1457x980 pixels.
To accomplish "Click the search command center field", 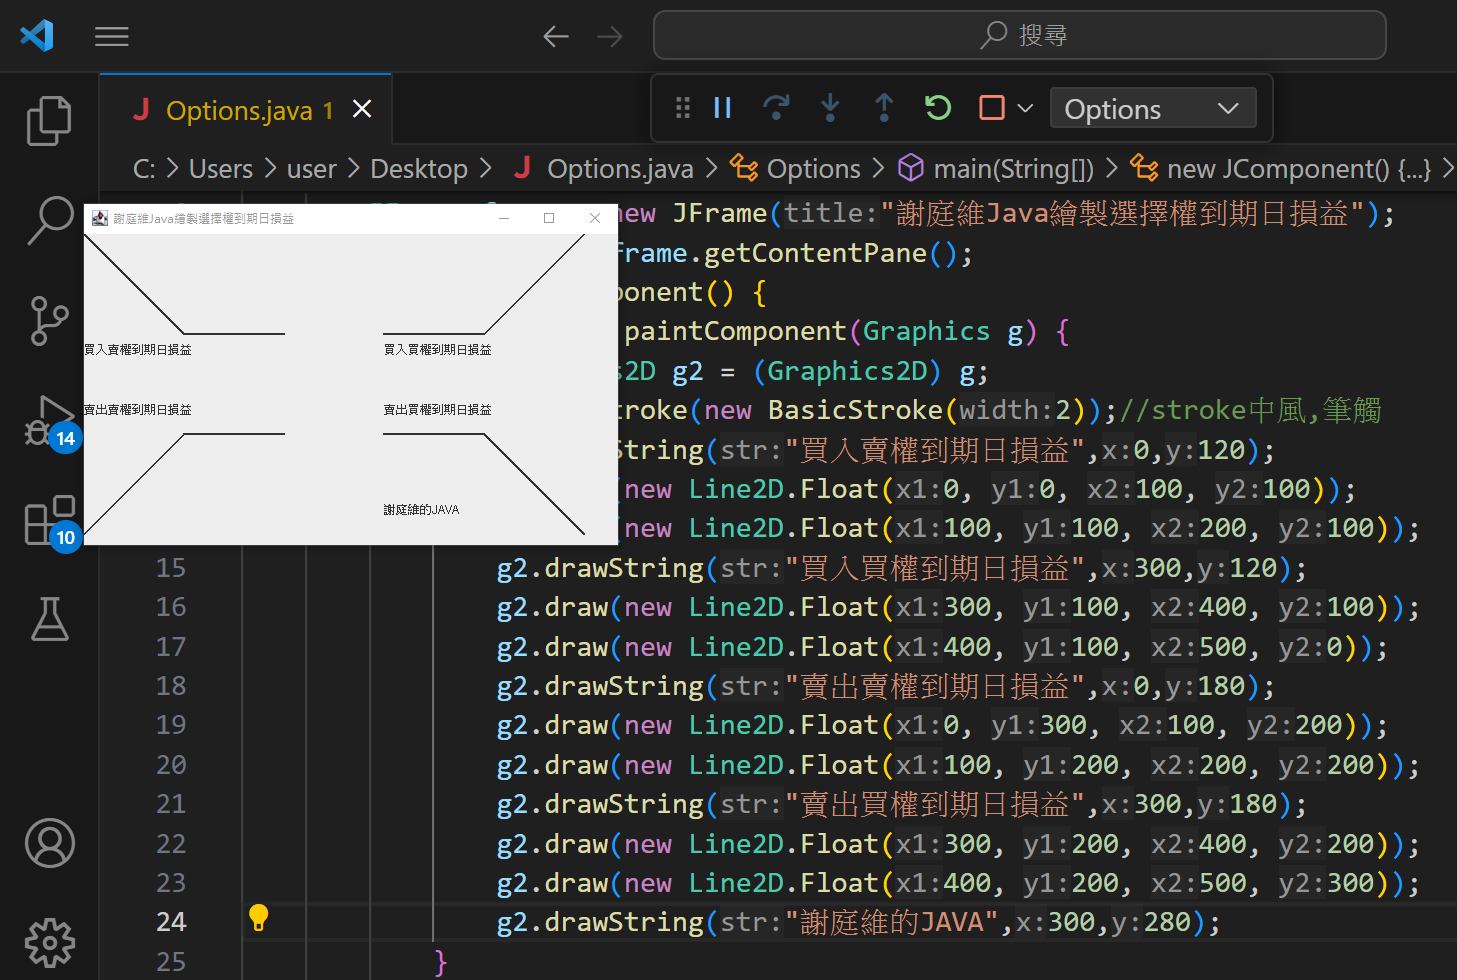I will 1020,36.
